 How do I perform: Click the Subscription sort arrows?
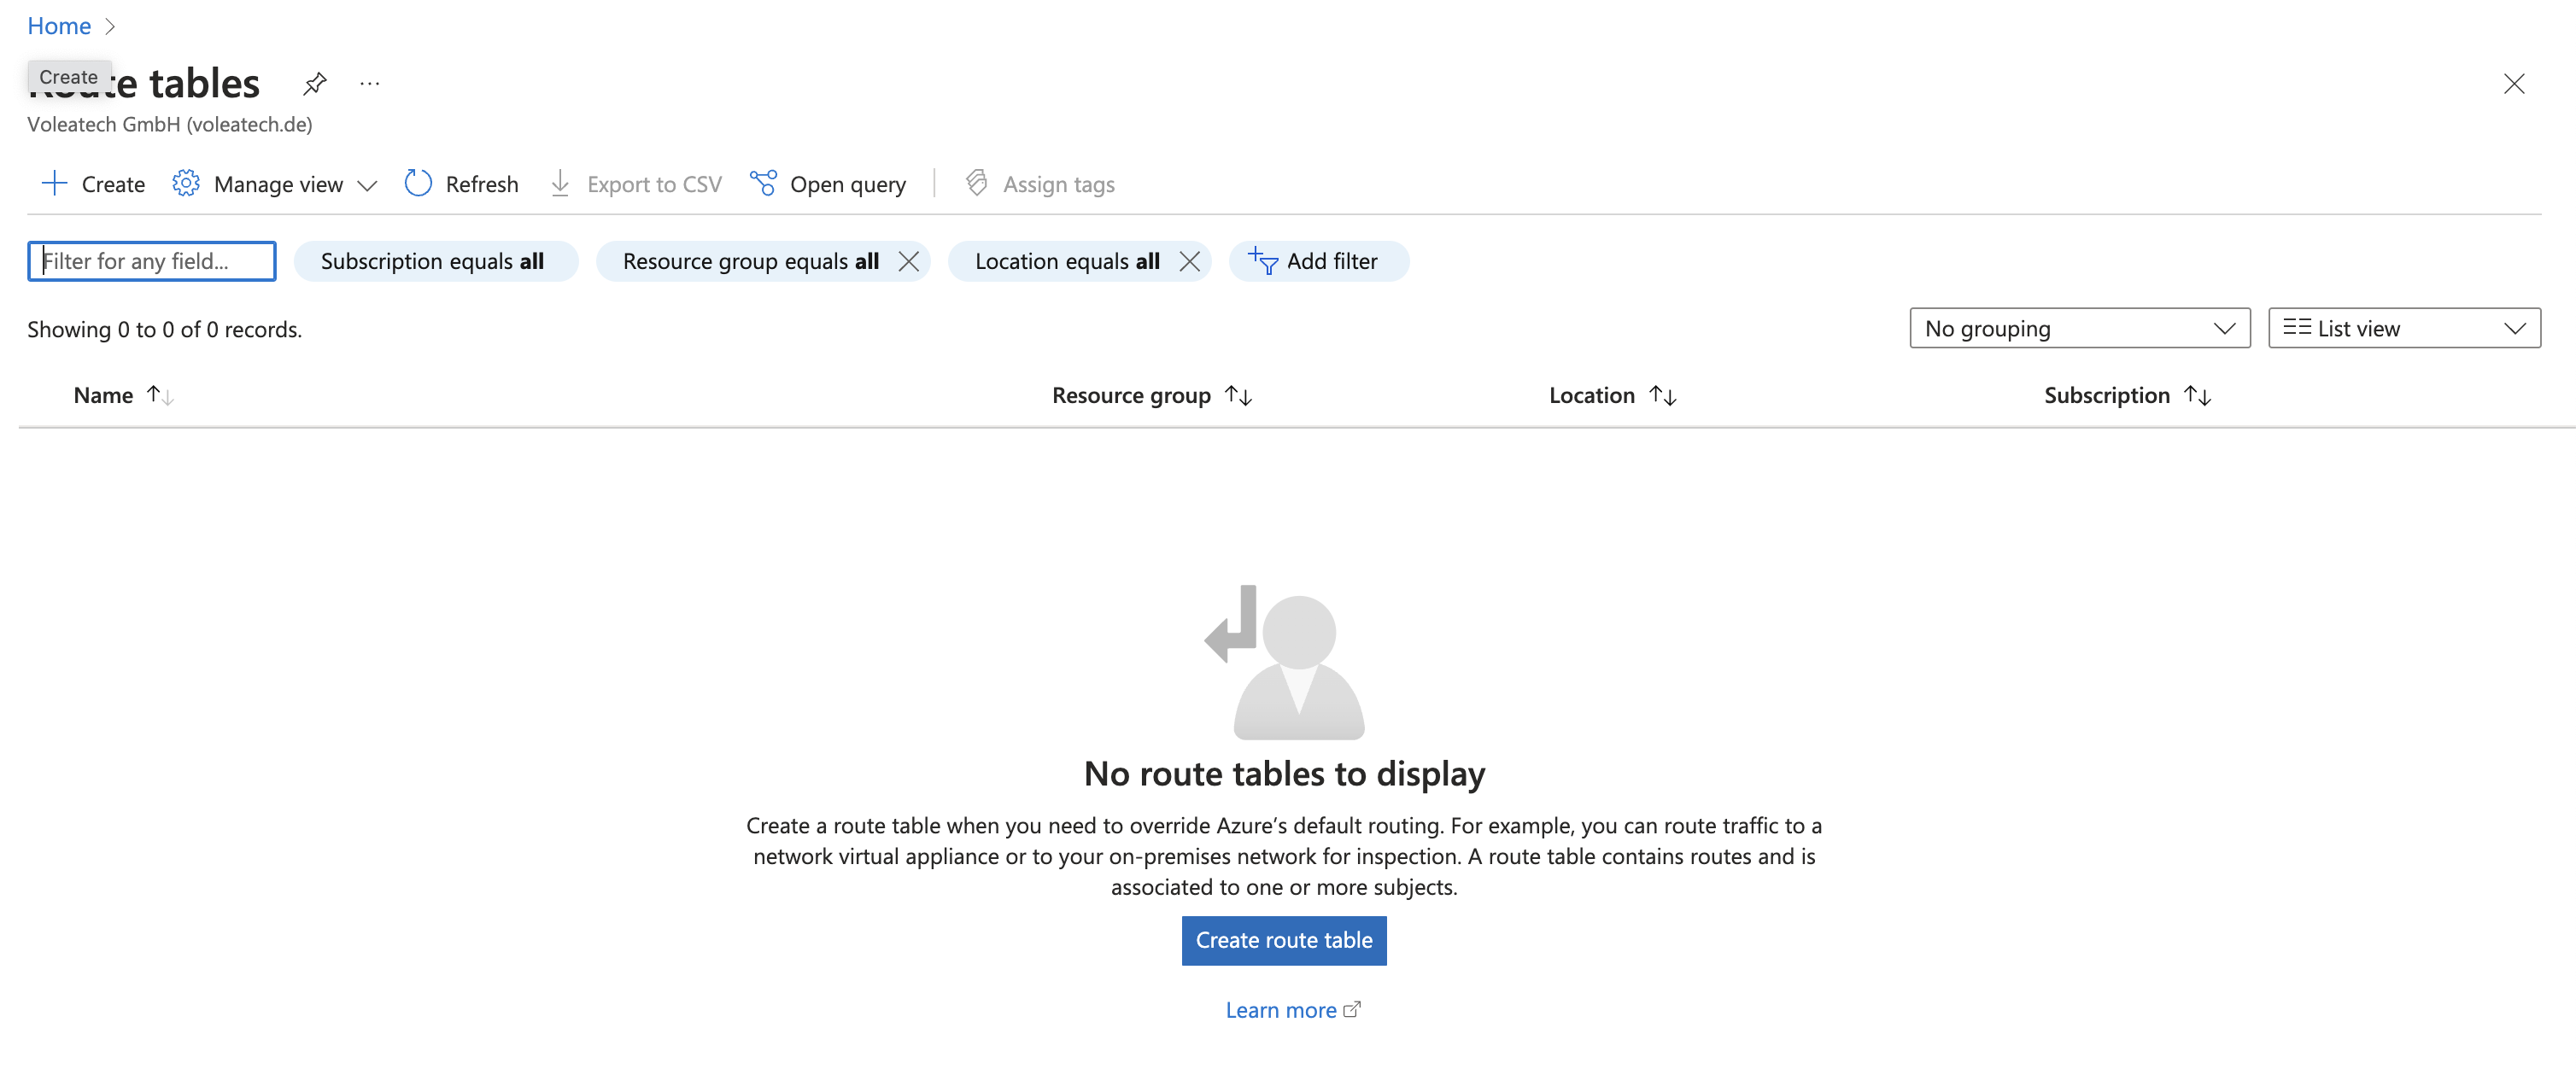click(x=2198, y=395)
